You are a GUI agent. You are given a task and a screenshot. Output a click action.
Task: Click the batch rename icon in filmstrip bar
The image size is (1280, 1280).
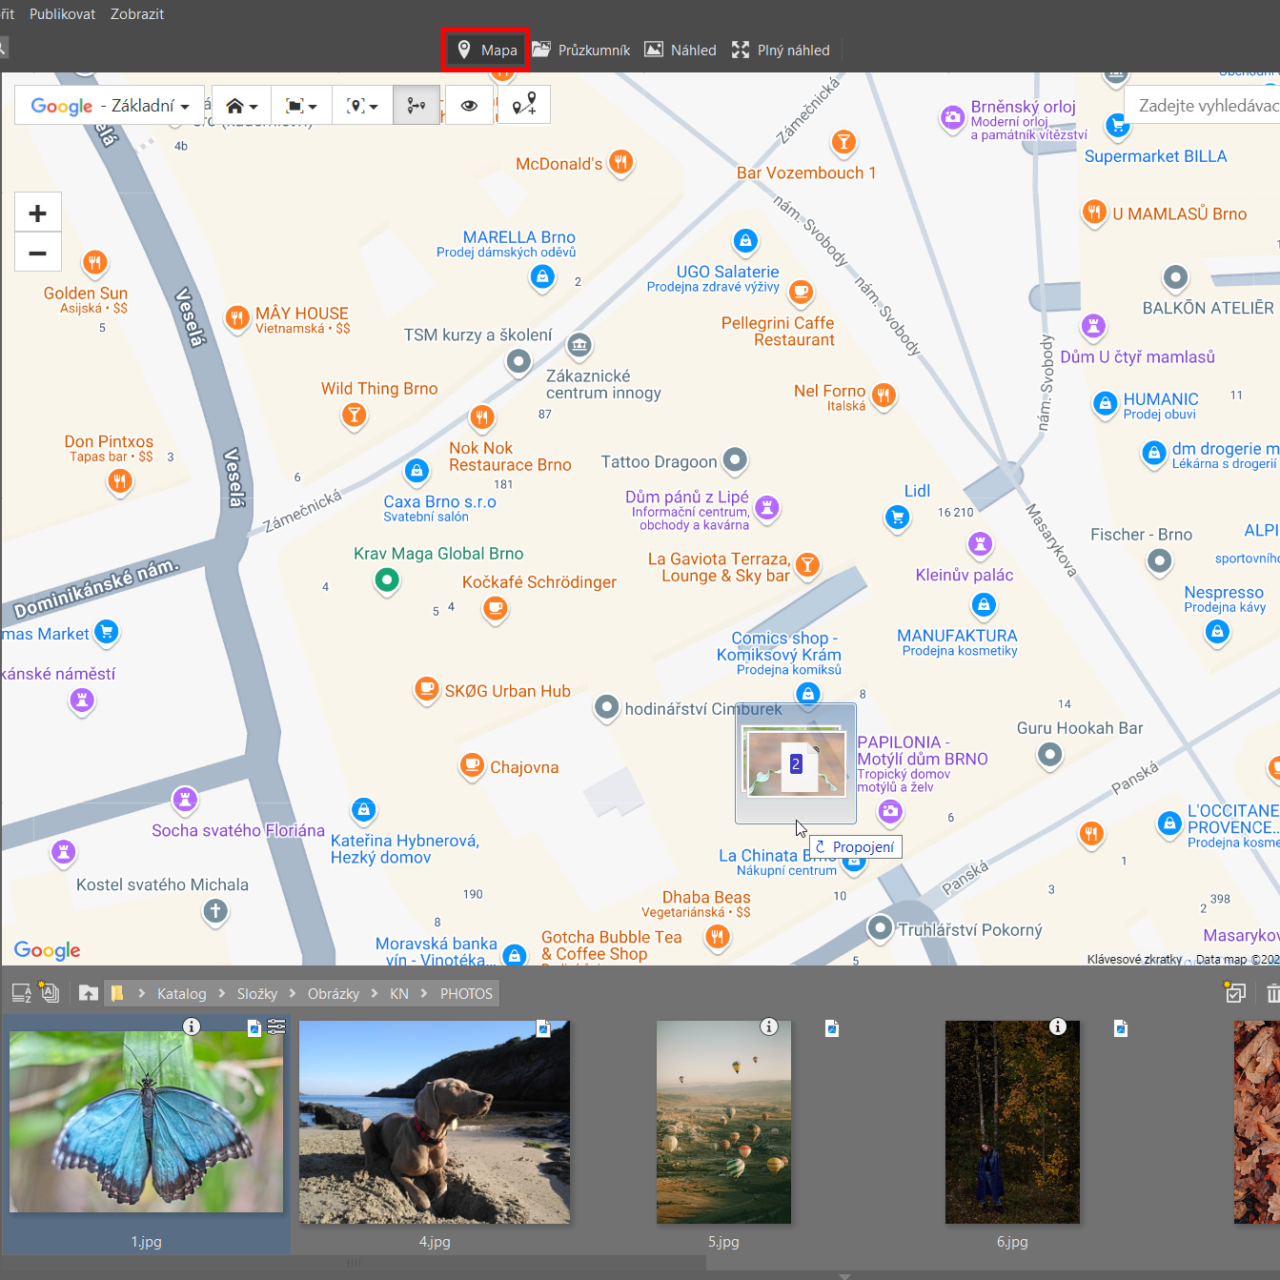point(49,993)
